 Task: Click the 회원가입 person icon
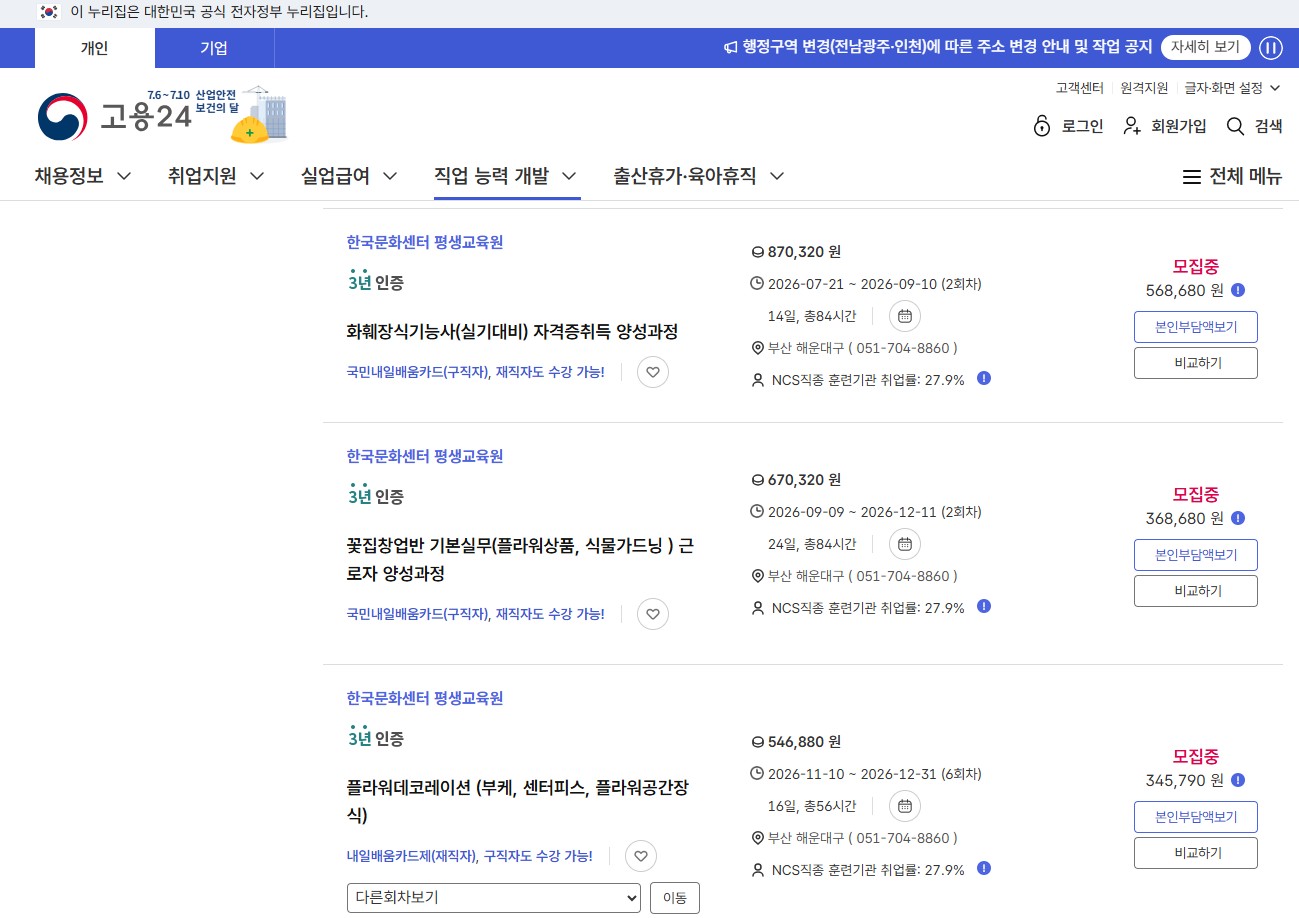[x=1132, y=126]
